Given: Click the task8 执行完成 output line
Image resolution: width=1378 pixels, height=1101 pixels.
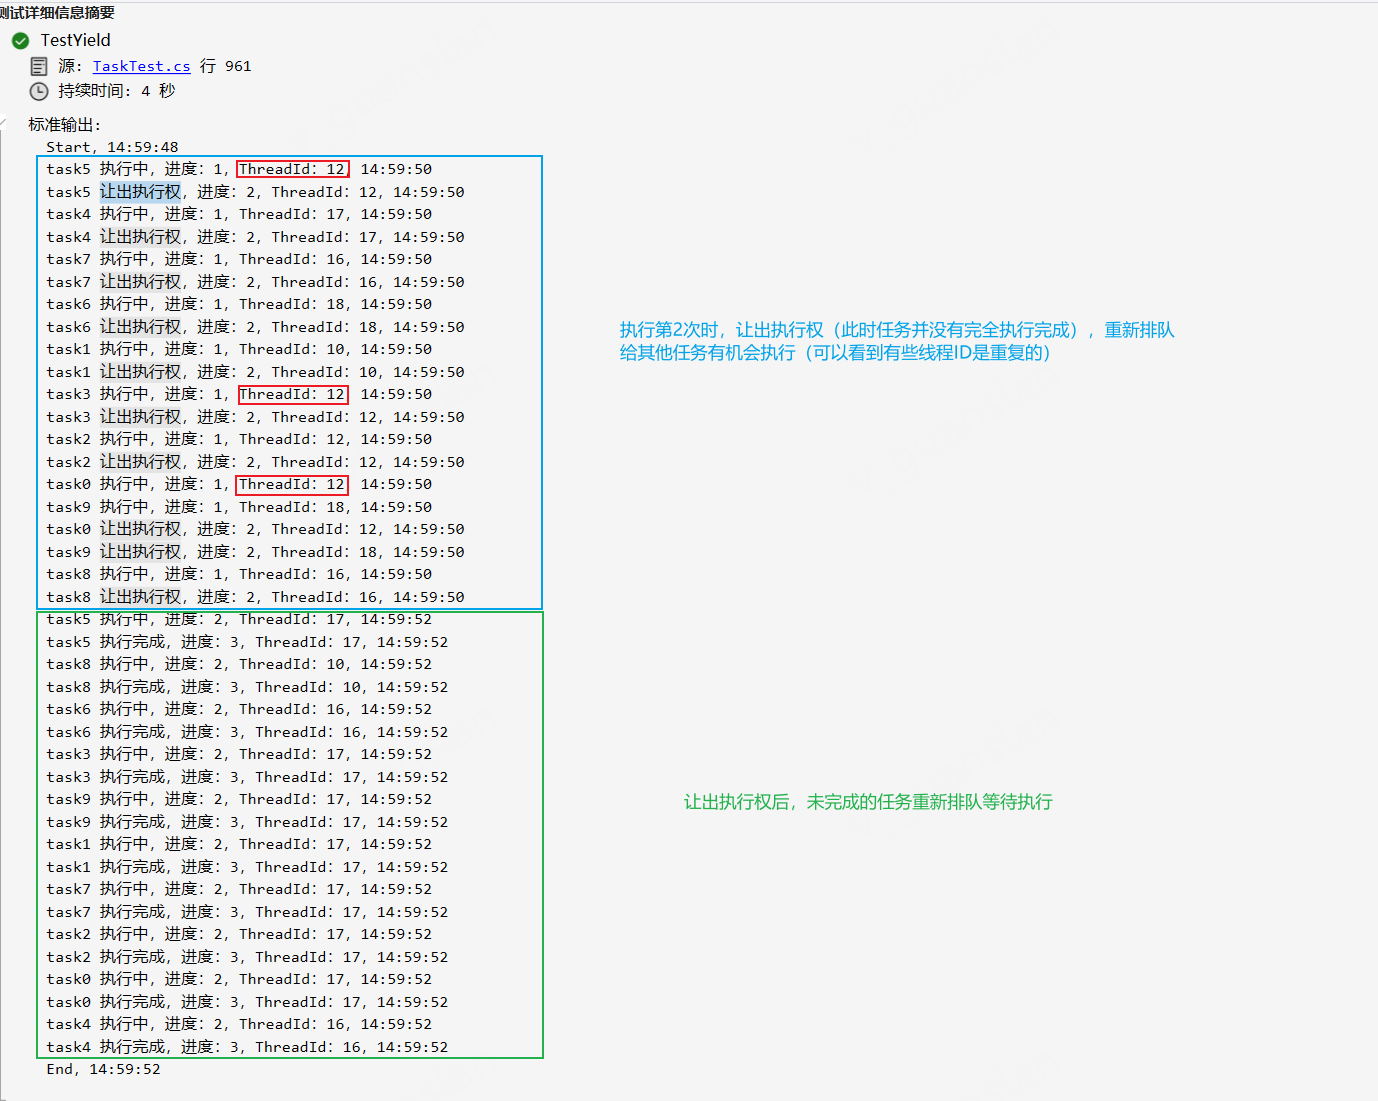Looking at the screenshot, I should click(246, 687).
